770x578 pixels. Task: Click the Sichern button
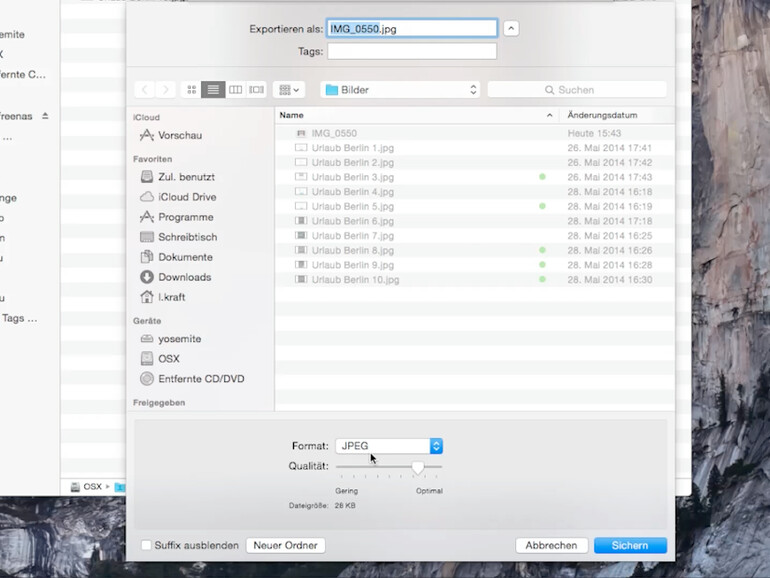click(629, 546)
